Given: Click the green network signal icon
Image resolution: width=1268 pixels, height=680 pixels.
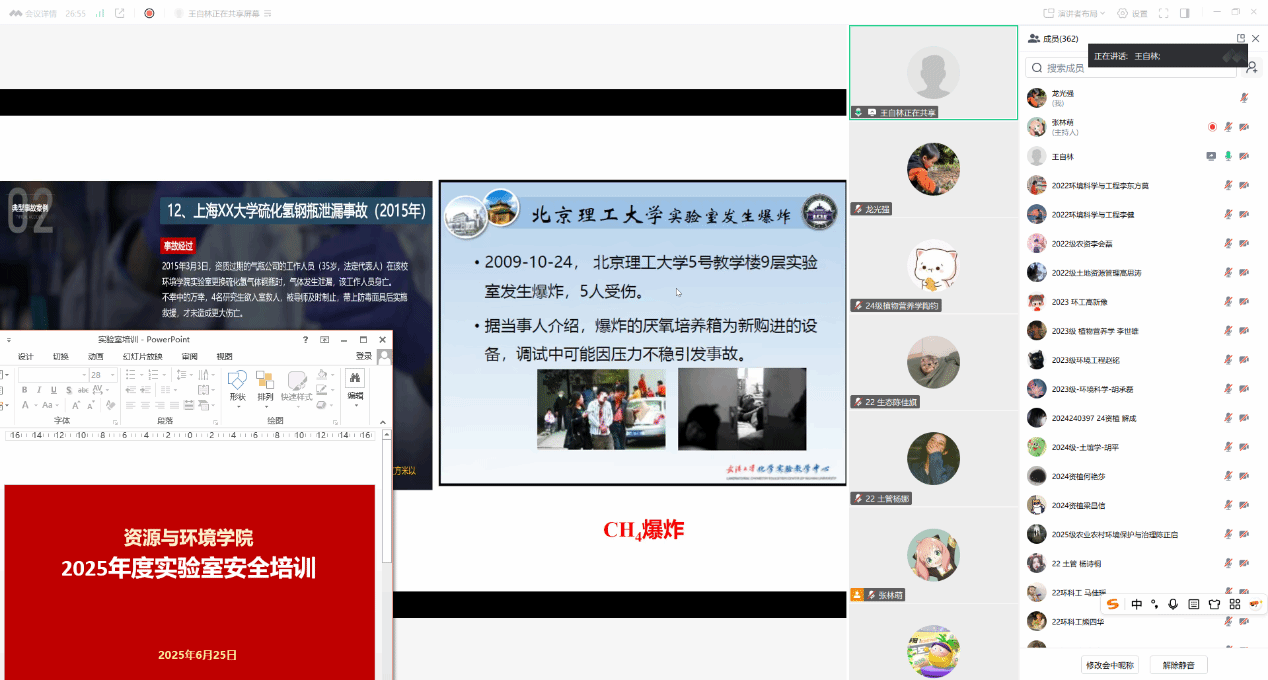Looking at the screenshot, I should click(100, 13).
